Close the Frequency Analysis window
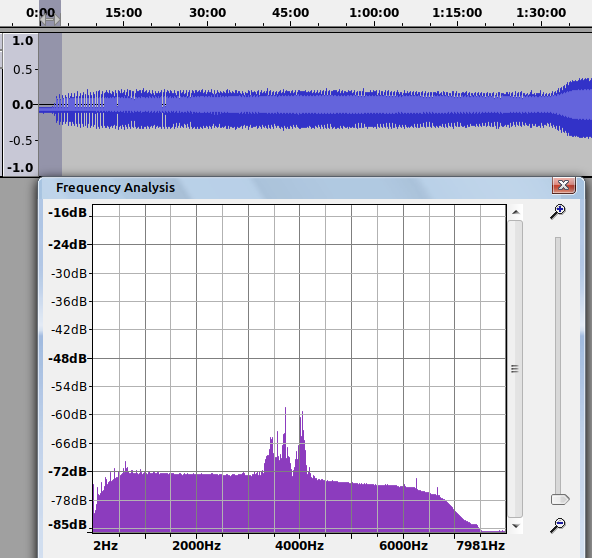 click(x=564, y=185)
